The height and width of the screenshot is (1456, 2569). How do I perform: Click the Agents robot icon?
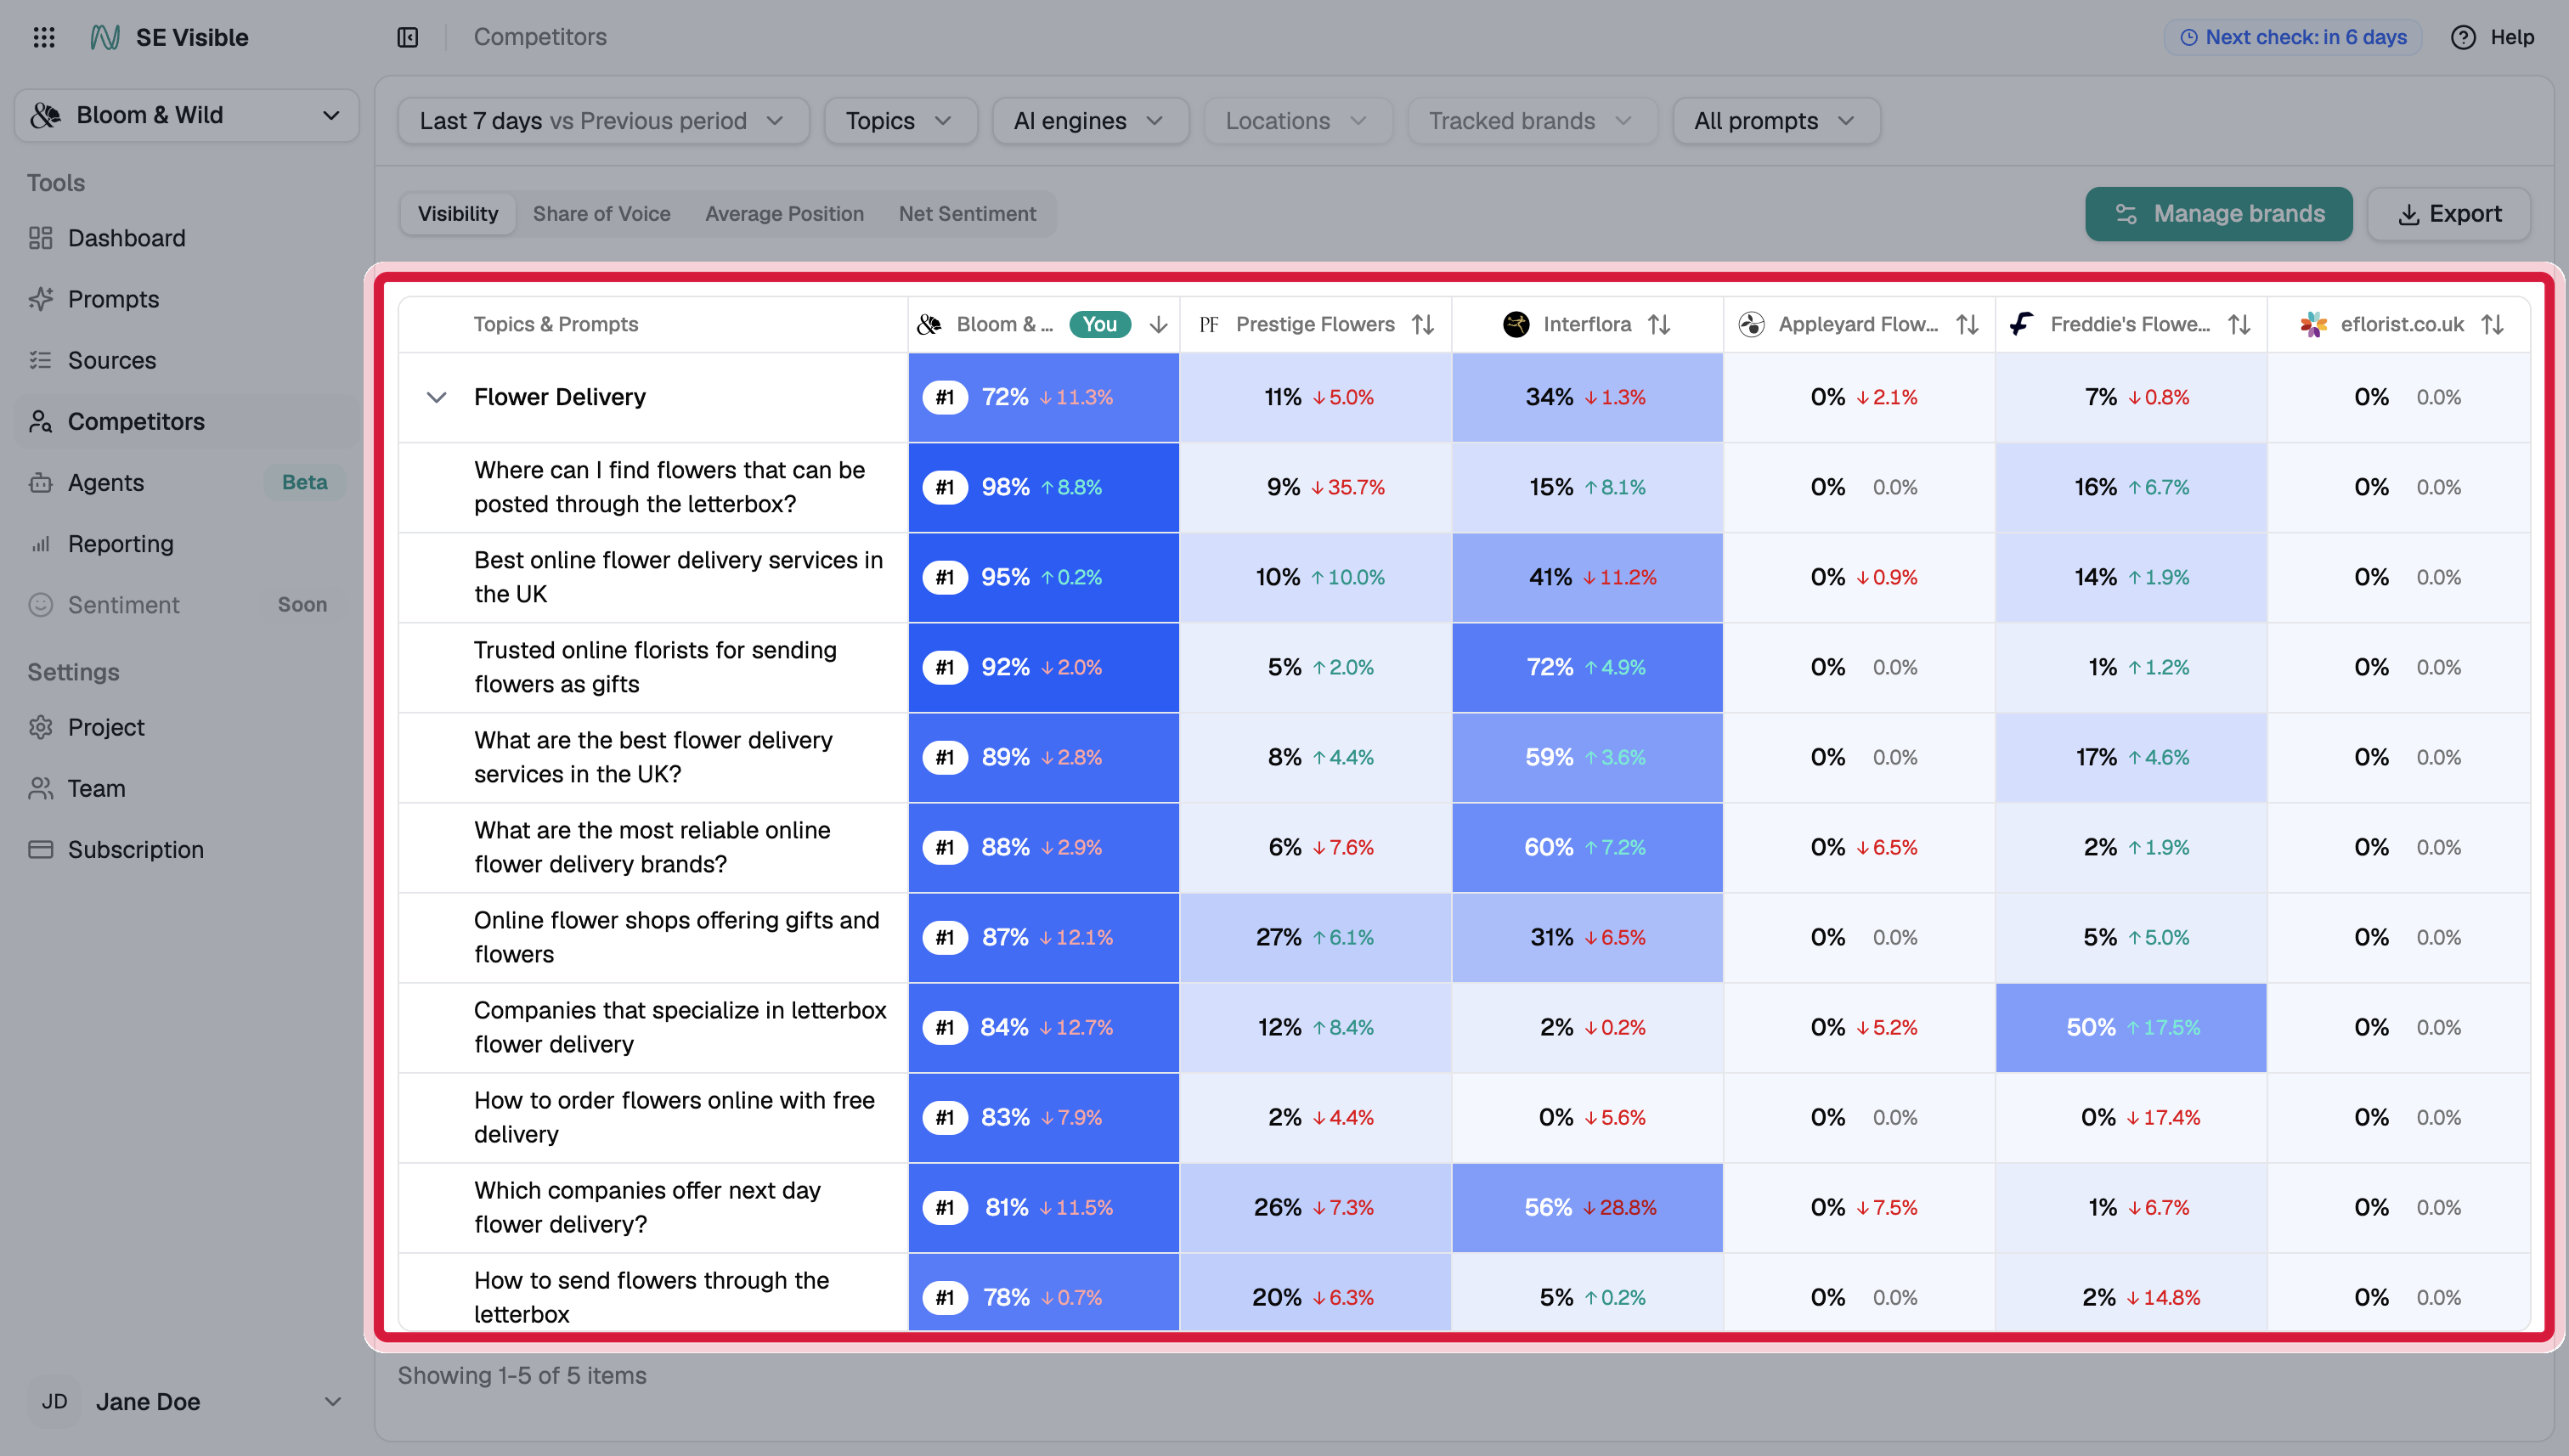click(x=41, y=482)
